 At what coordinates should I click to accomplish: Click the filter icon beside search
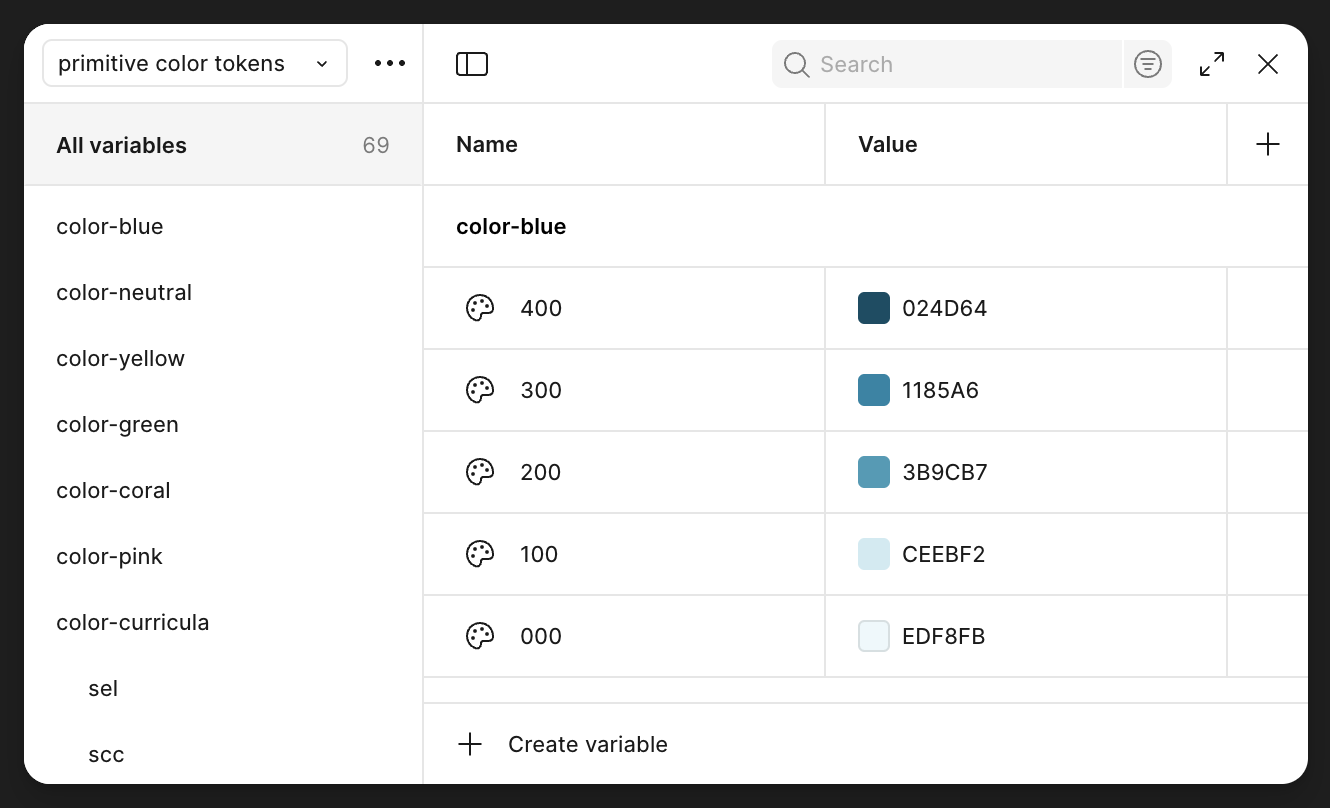pos(1147,64)
